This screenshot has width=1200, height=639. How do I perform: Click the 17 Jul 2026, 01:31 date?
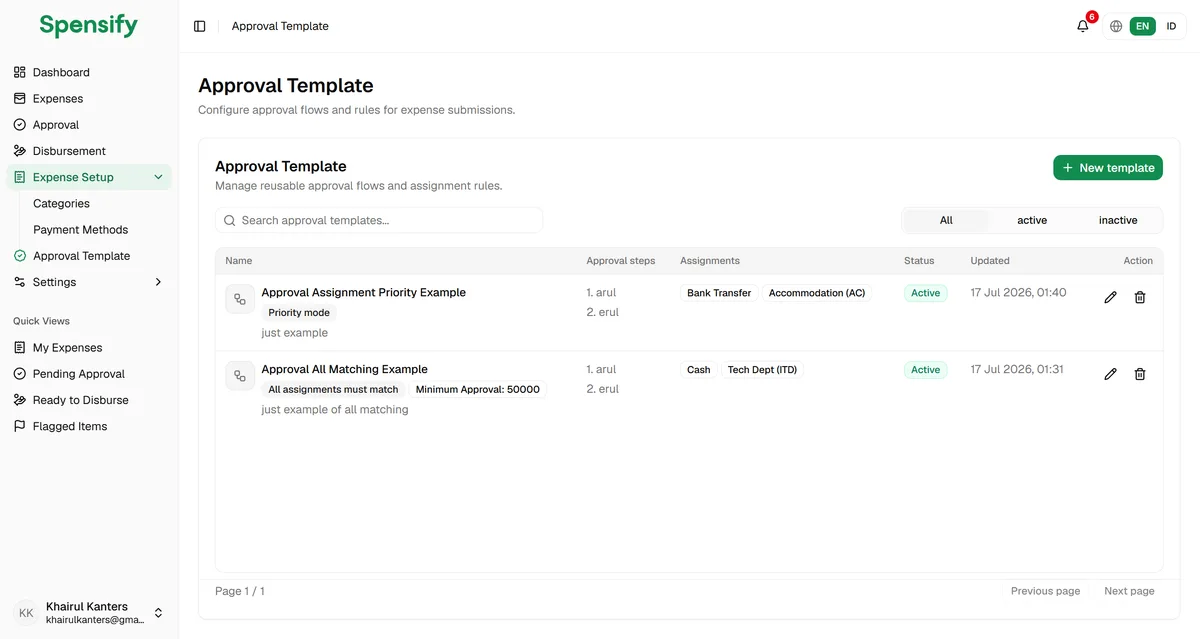1017,369
